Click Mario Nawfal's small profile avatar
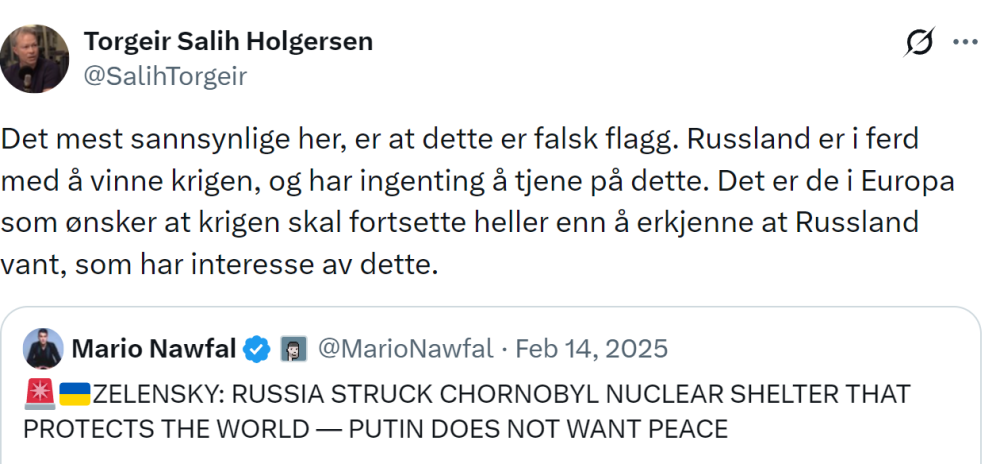Screen dimensions: 1000x464 pos(43,348)
